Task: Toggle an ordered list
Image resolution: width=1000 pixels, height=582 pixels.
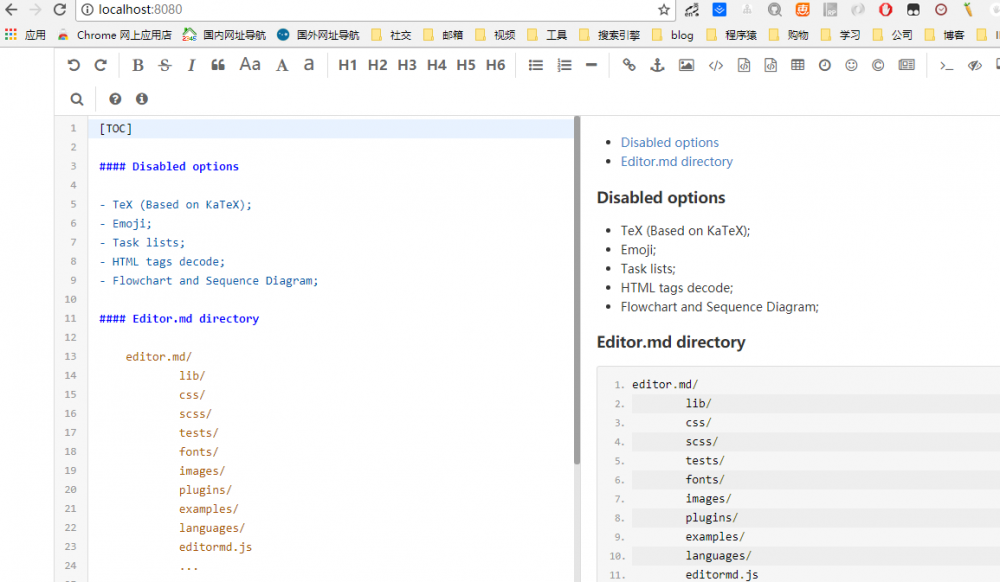Action: (x=564, y=64)
